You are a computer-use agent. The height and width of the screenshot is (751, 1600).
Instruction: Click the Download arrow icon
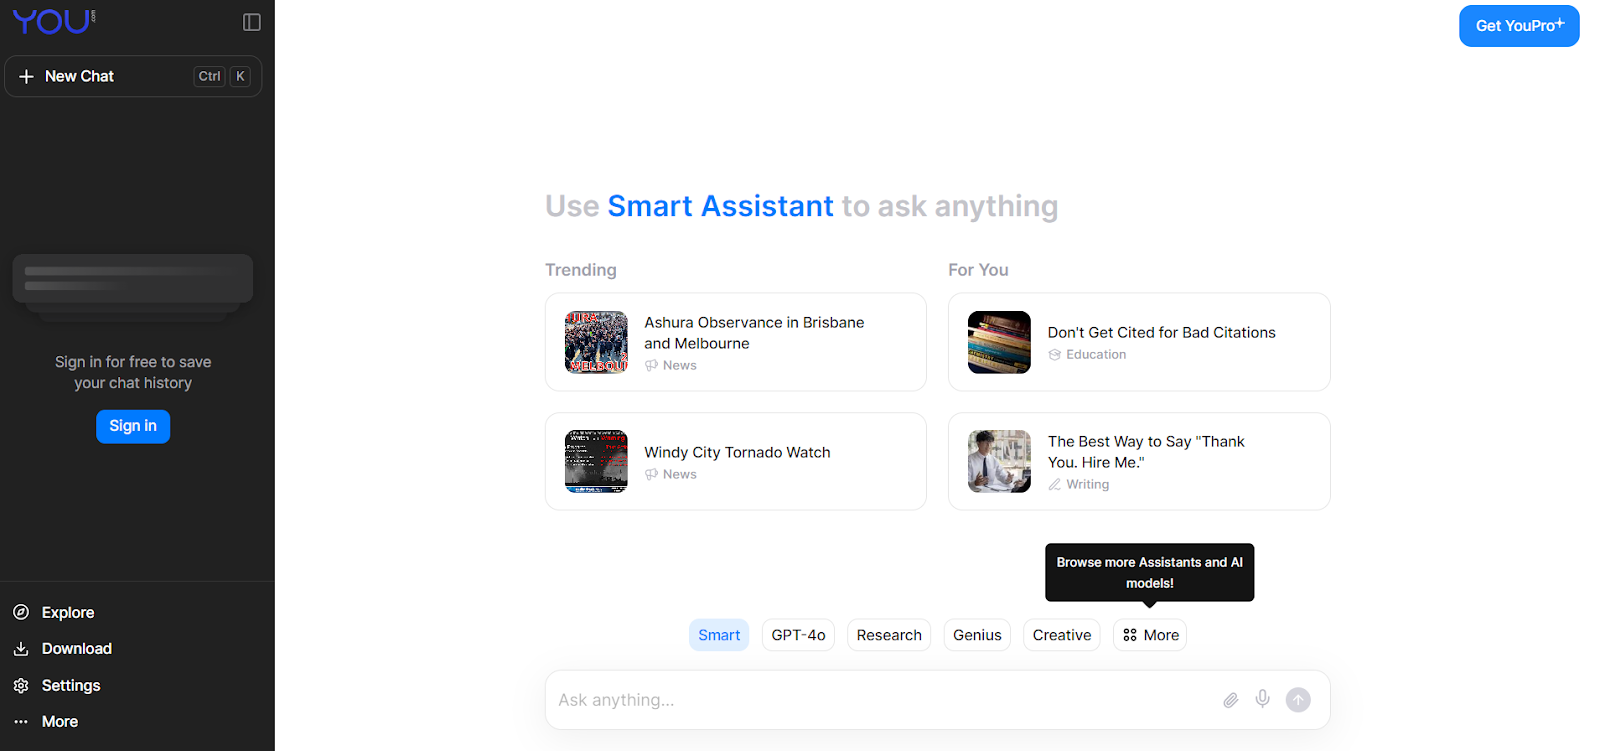pyautogui.click(x=21, y=648)
